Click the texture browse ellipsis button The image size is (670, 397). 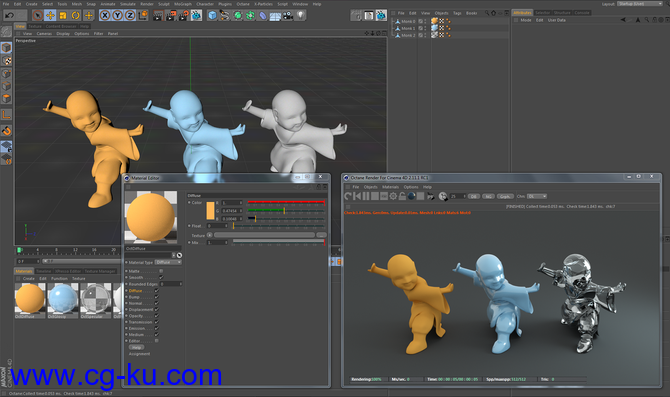click(321, 235)
